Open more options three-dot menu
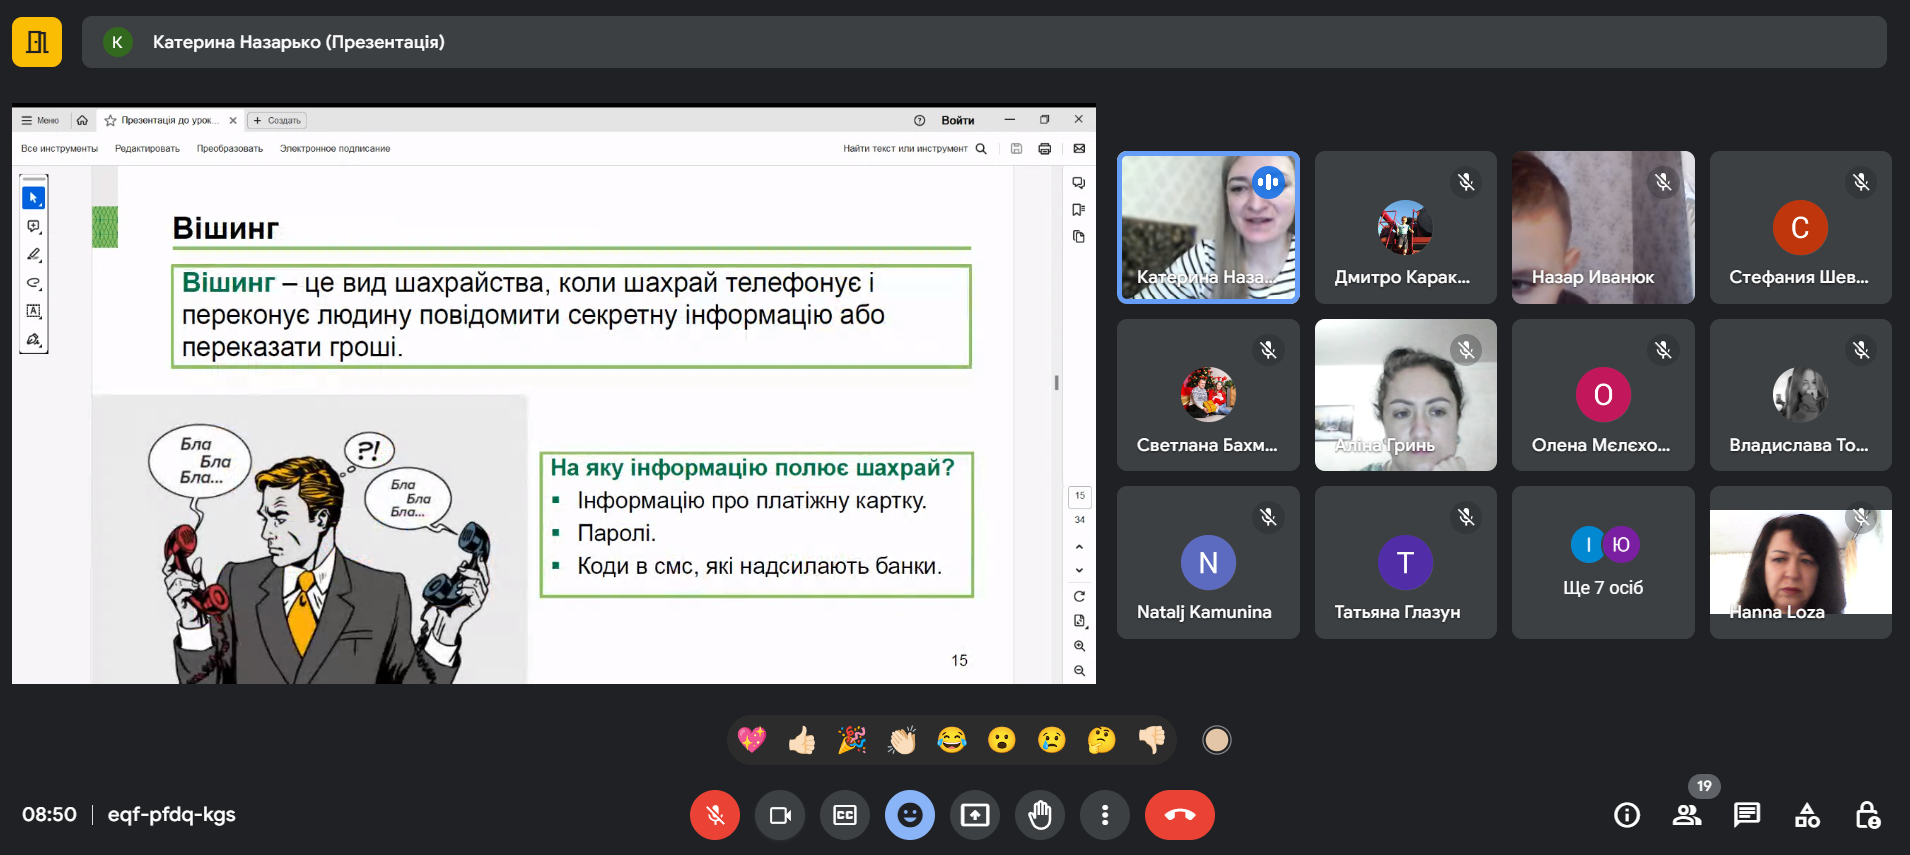 (x=1104, y=815)
